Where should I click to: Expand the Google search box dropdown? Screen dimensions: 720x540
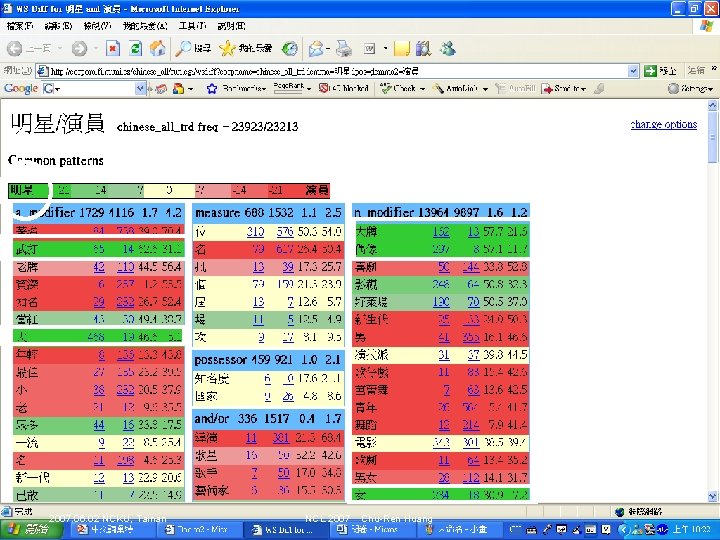tap(140, 89)
